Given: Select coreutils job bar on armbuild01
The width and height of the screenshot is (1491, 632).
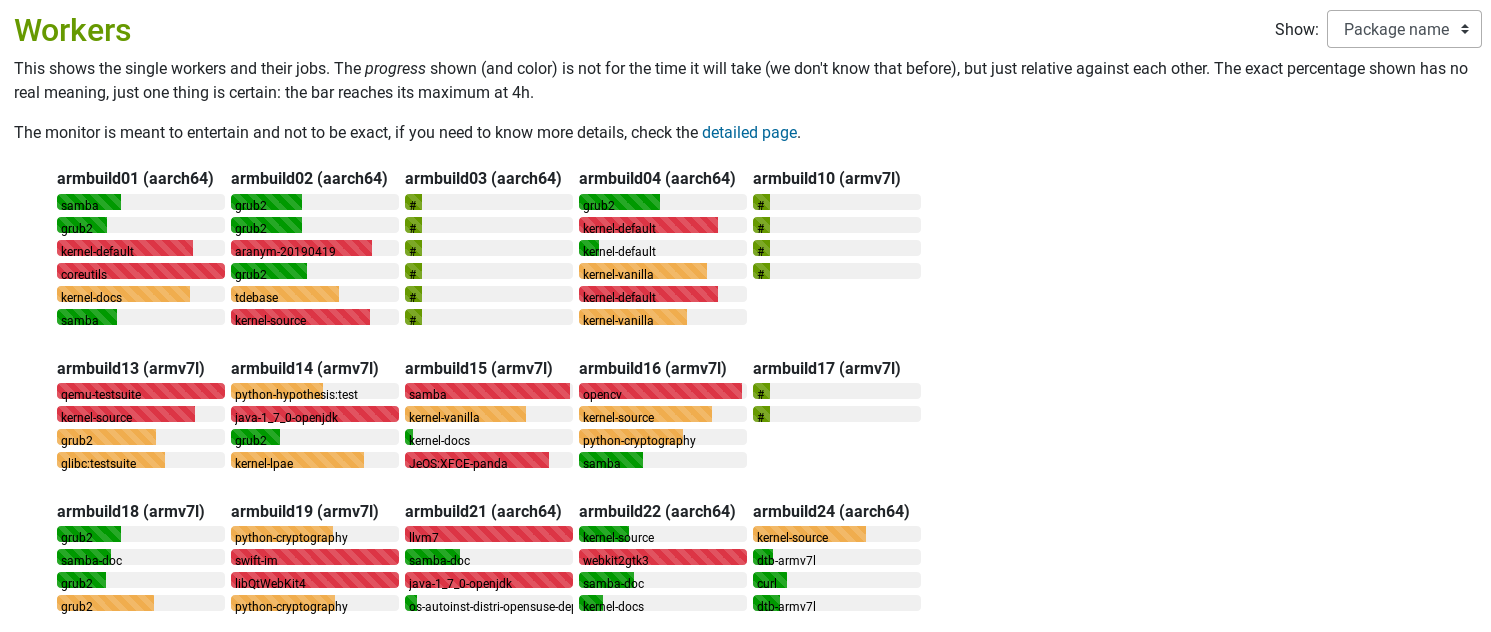Looking at the screenshot, I should (141, 271).
